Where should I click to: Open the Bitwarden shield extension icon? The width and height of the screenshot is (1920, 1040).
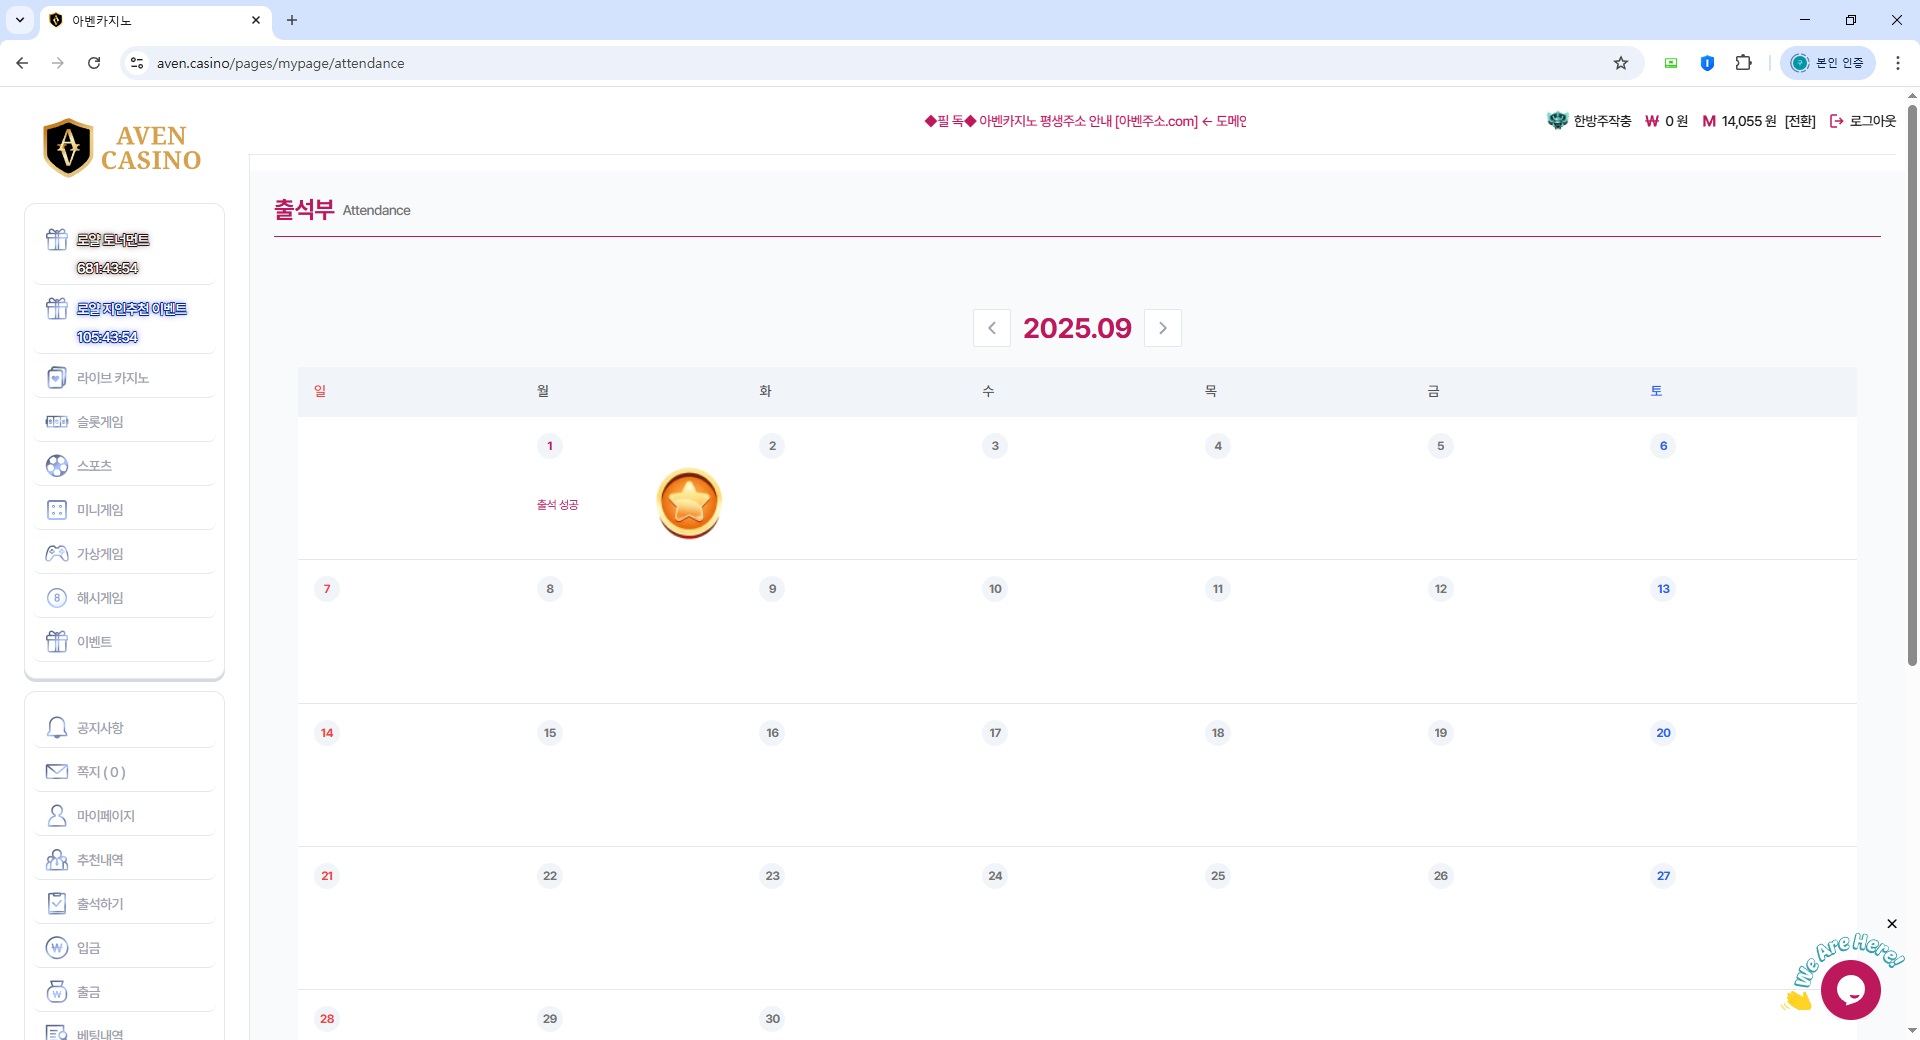click(1707, 63)
